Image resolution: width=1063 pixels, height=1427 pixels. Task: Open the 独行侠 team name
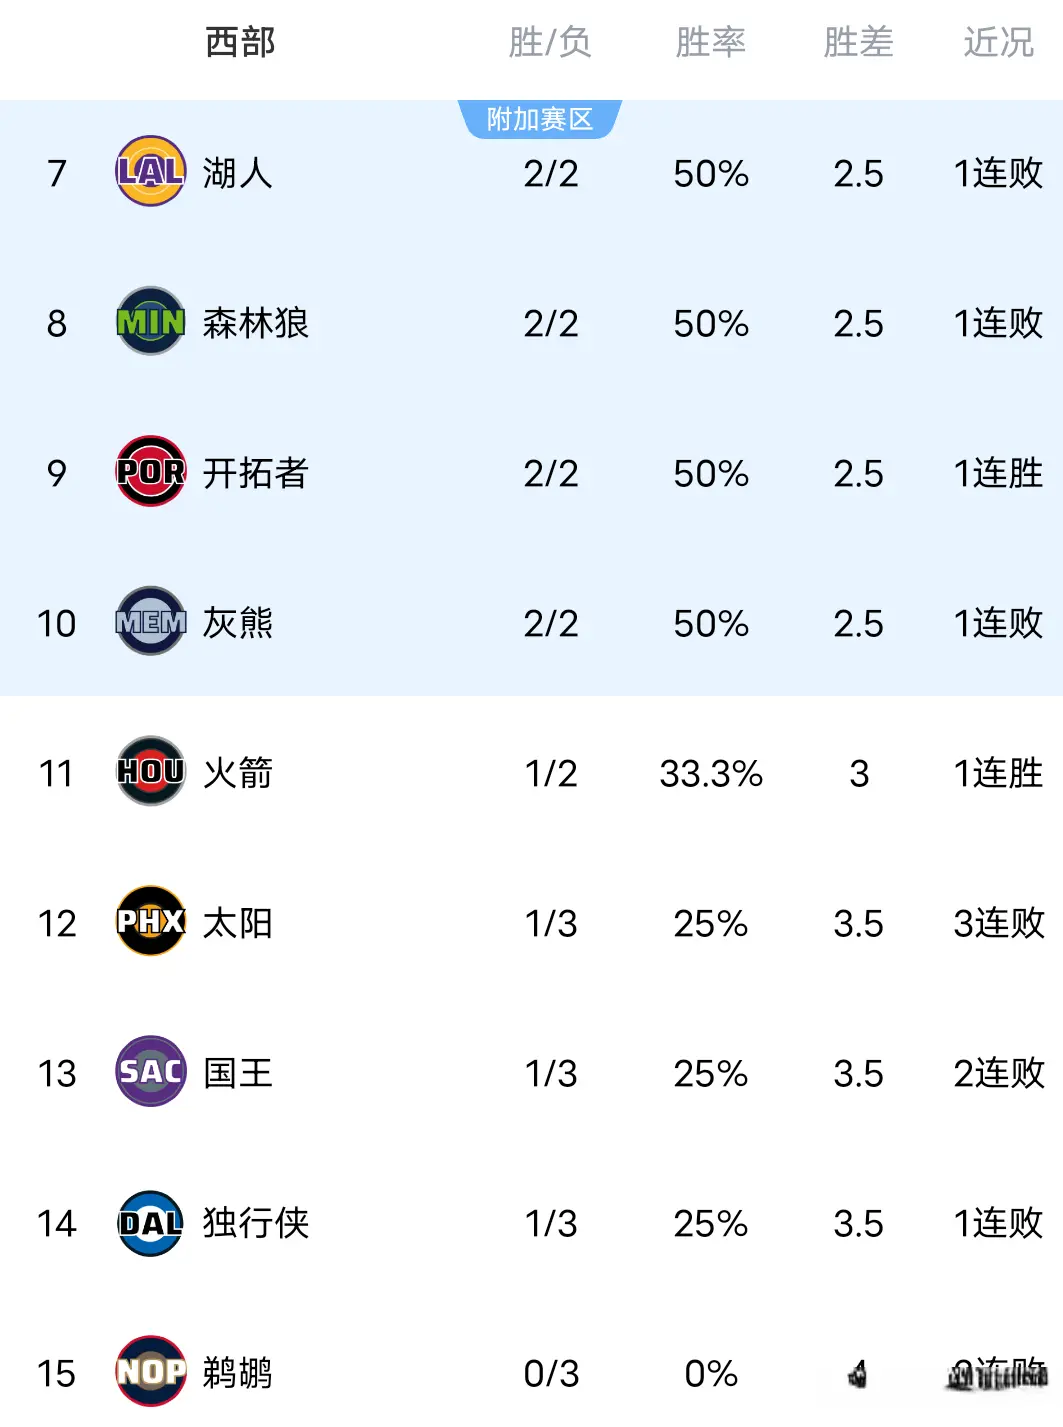256,1223
